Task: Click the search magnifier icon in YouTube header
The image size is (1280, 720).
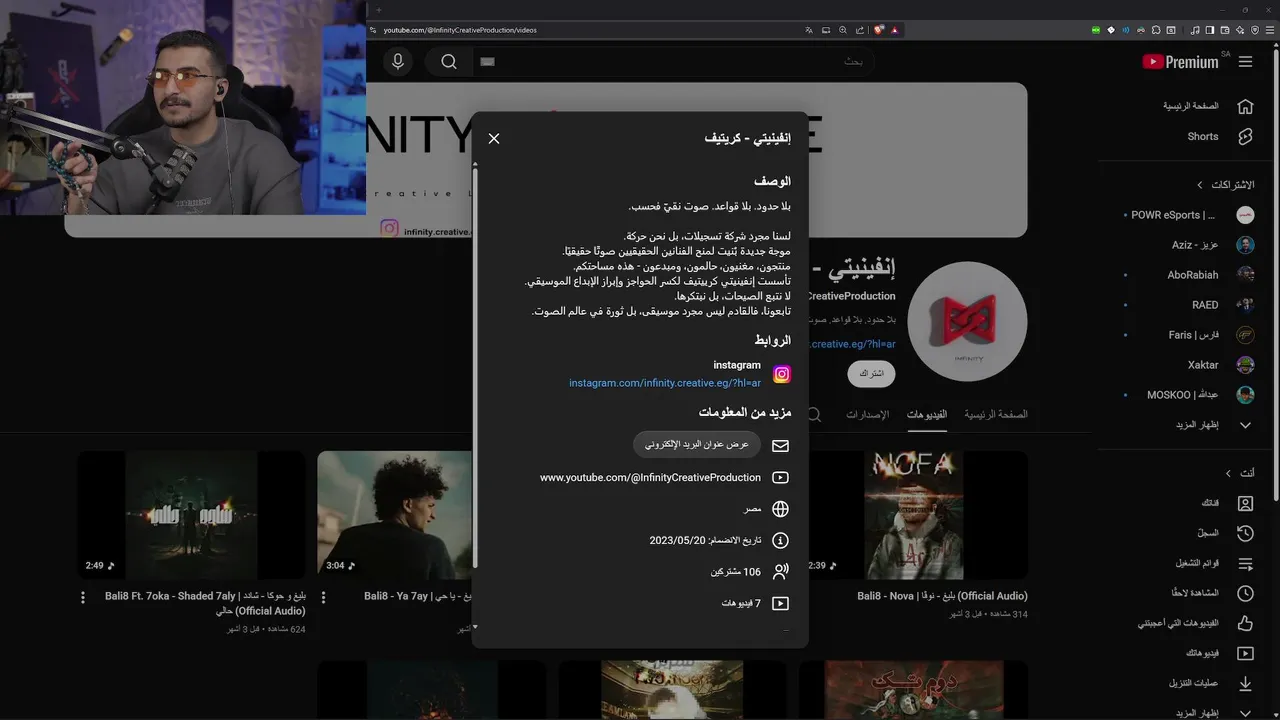Action: pos(449,62)
